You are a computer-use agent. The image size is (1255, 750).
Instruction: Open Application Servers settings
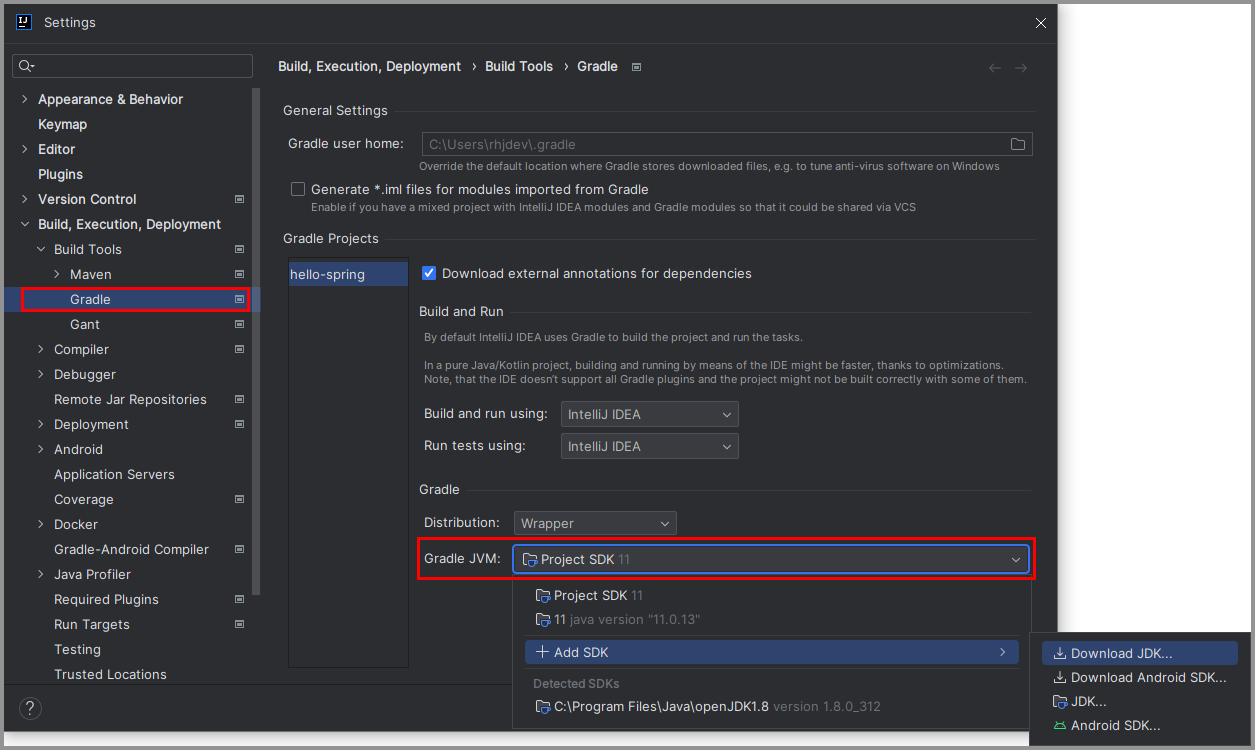[x=114, y=474]
